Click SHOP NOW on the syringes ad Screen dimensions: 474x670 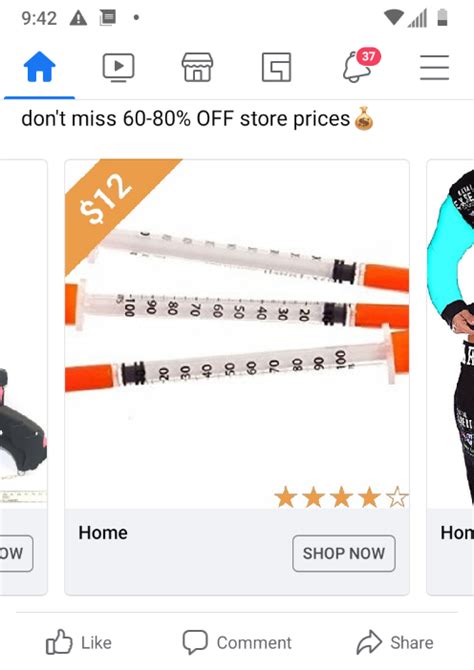point(344,553)
